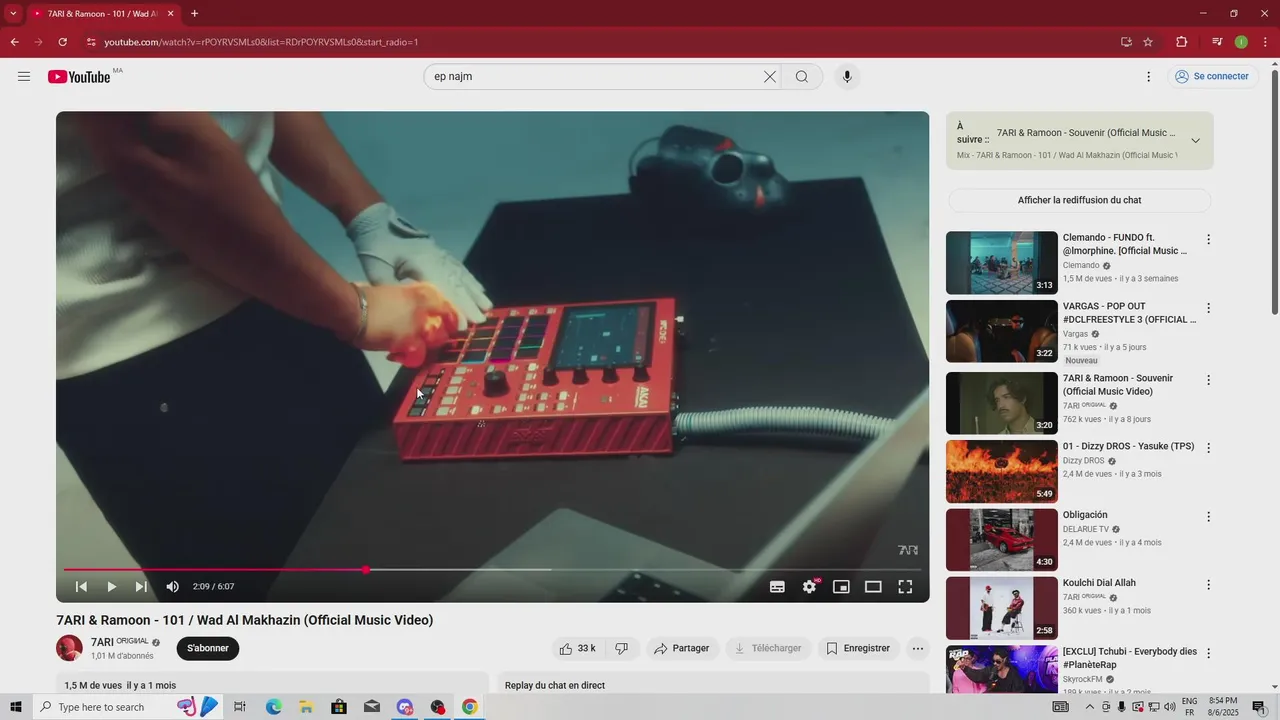Toggle subtitles on the player
The image size is (1280, 720).
click(x=777, y=587)
